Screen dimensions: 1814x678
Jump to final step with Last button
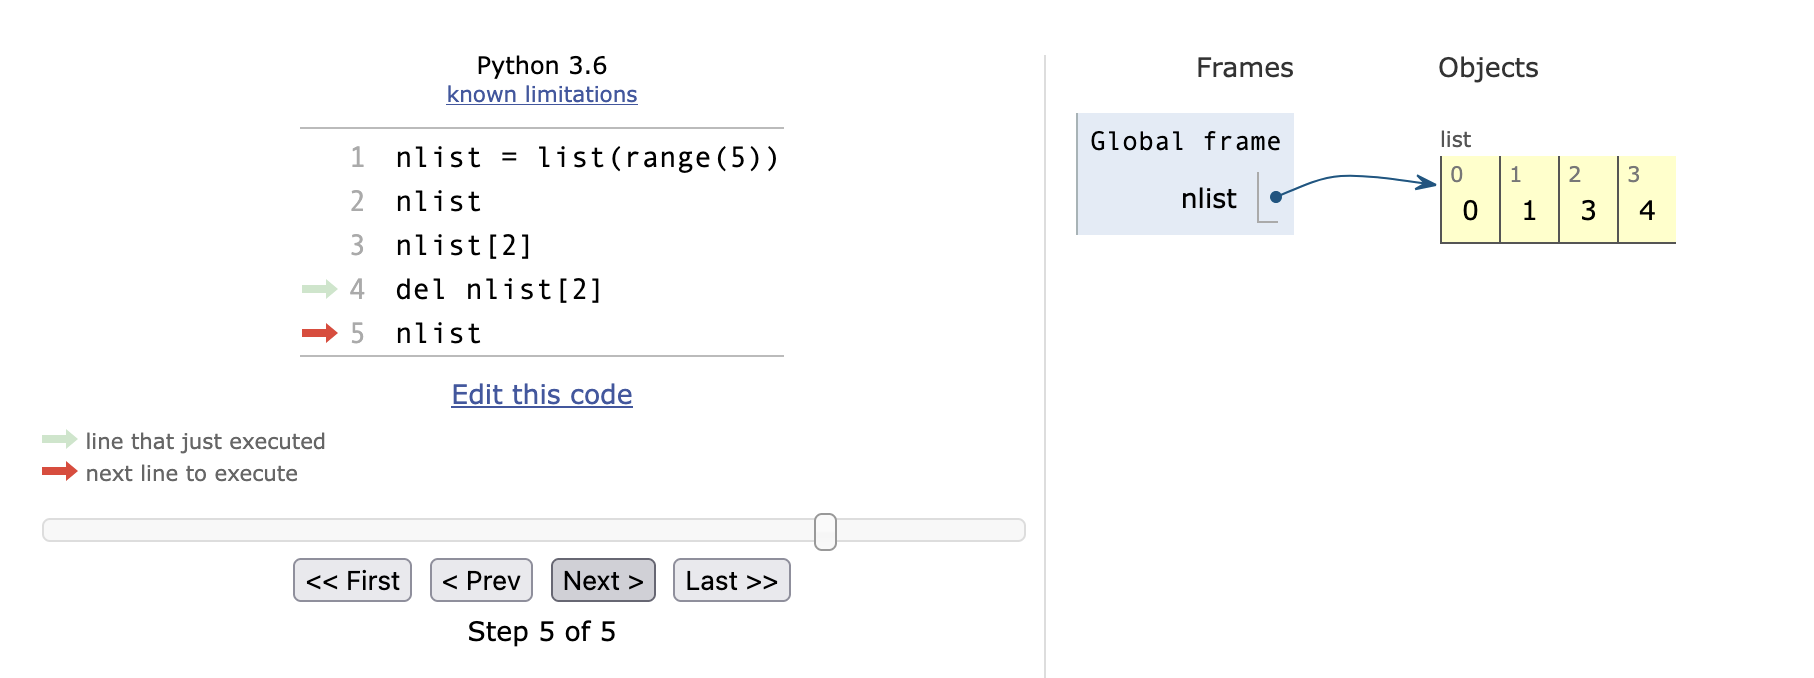(731, 580)
